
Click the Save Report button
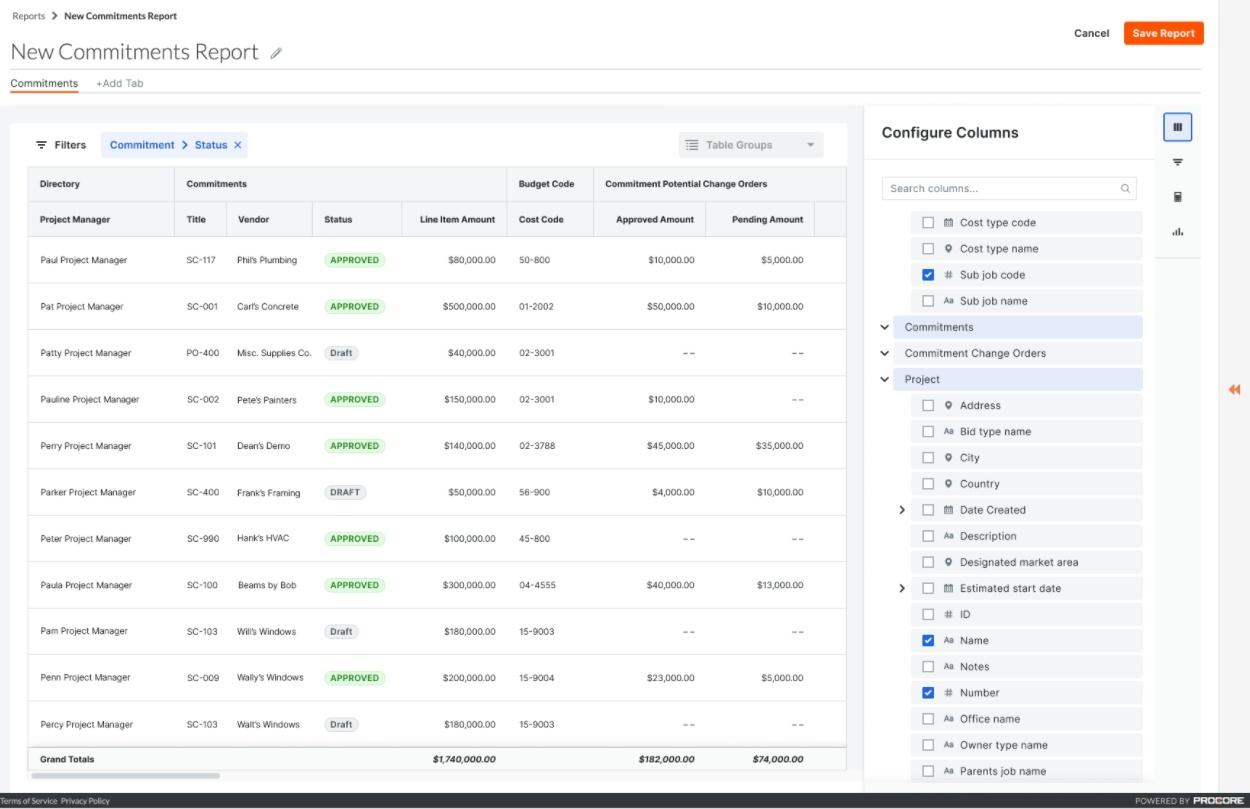tap(1164, 33)
